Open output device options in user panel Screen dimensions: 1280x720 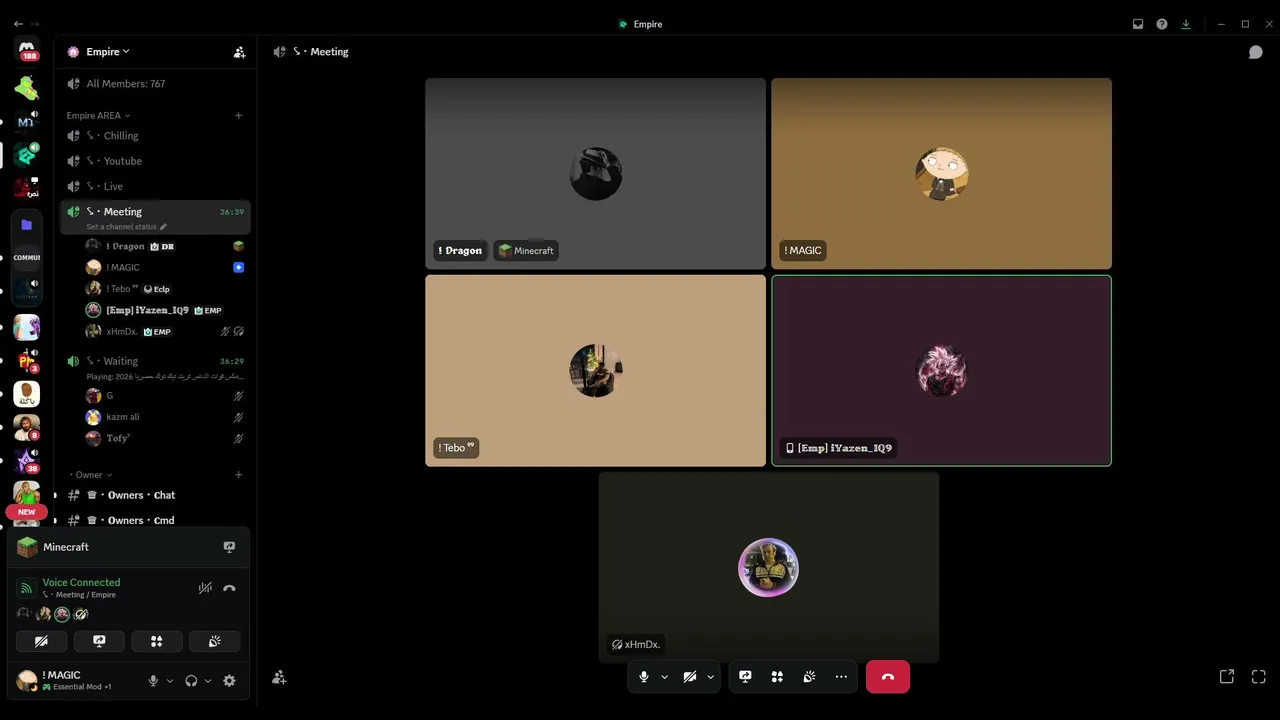click(208, 681)
